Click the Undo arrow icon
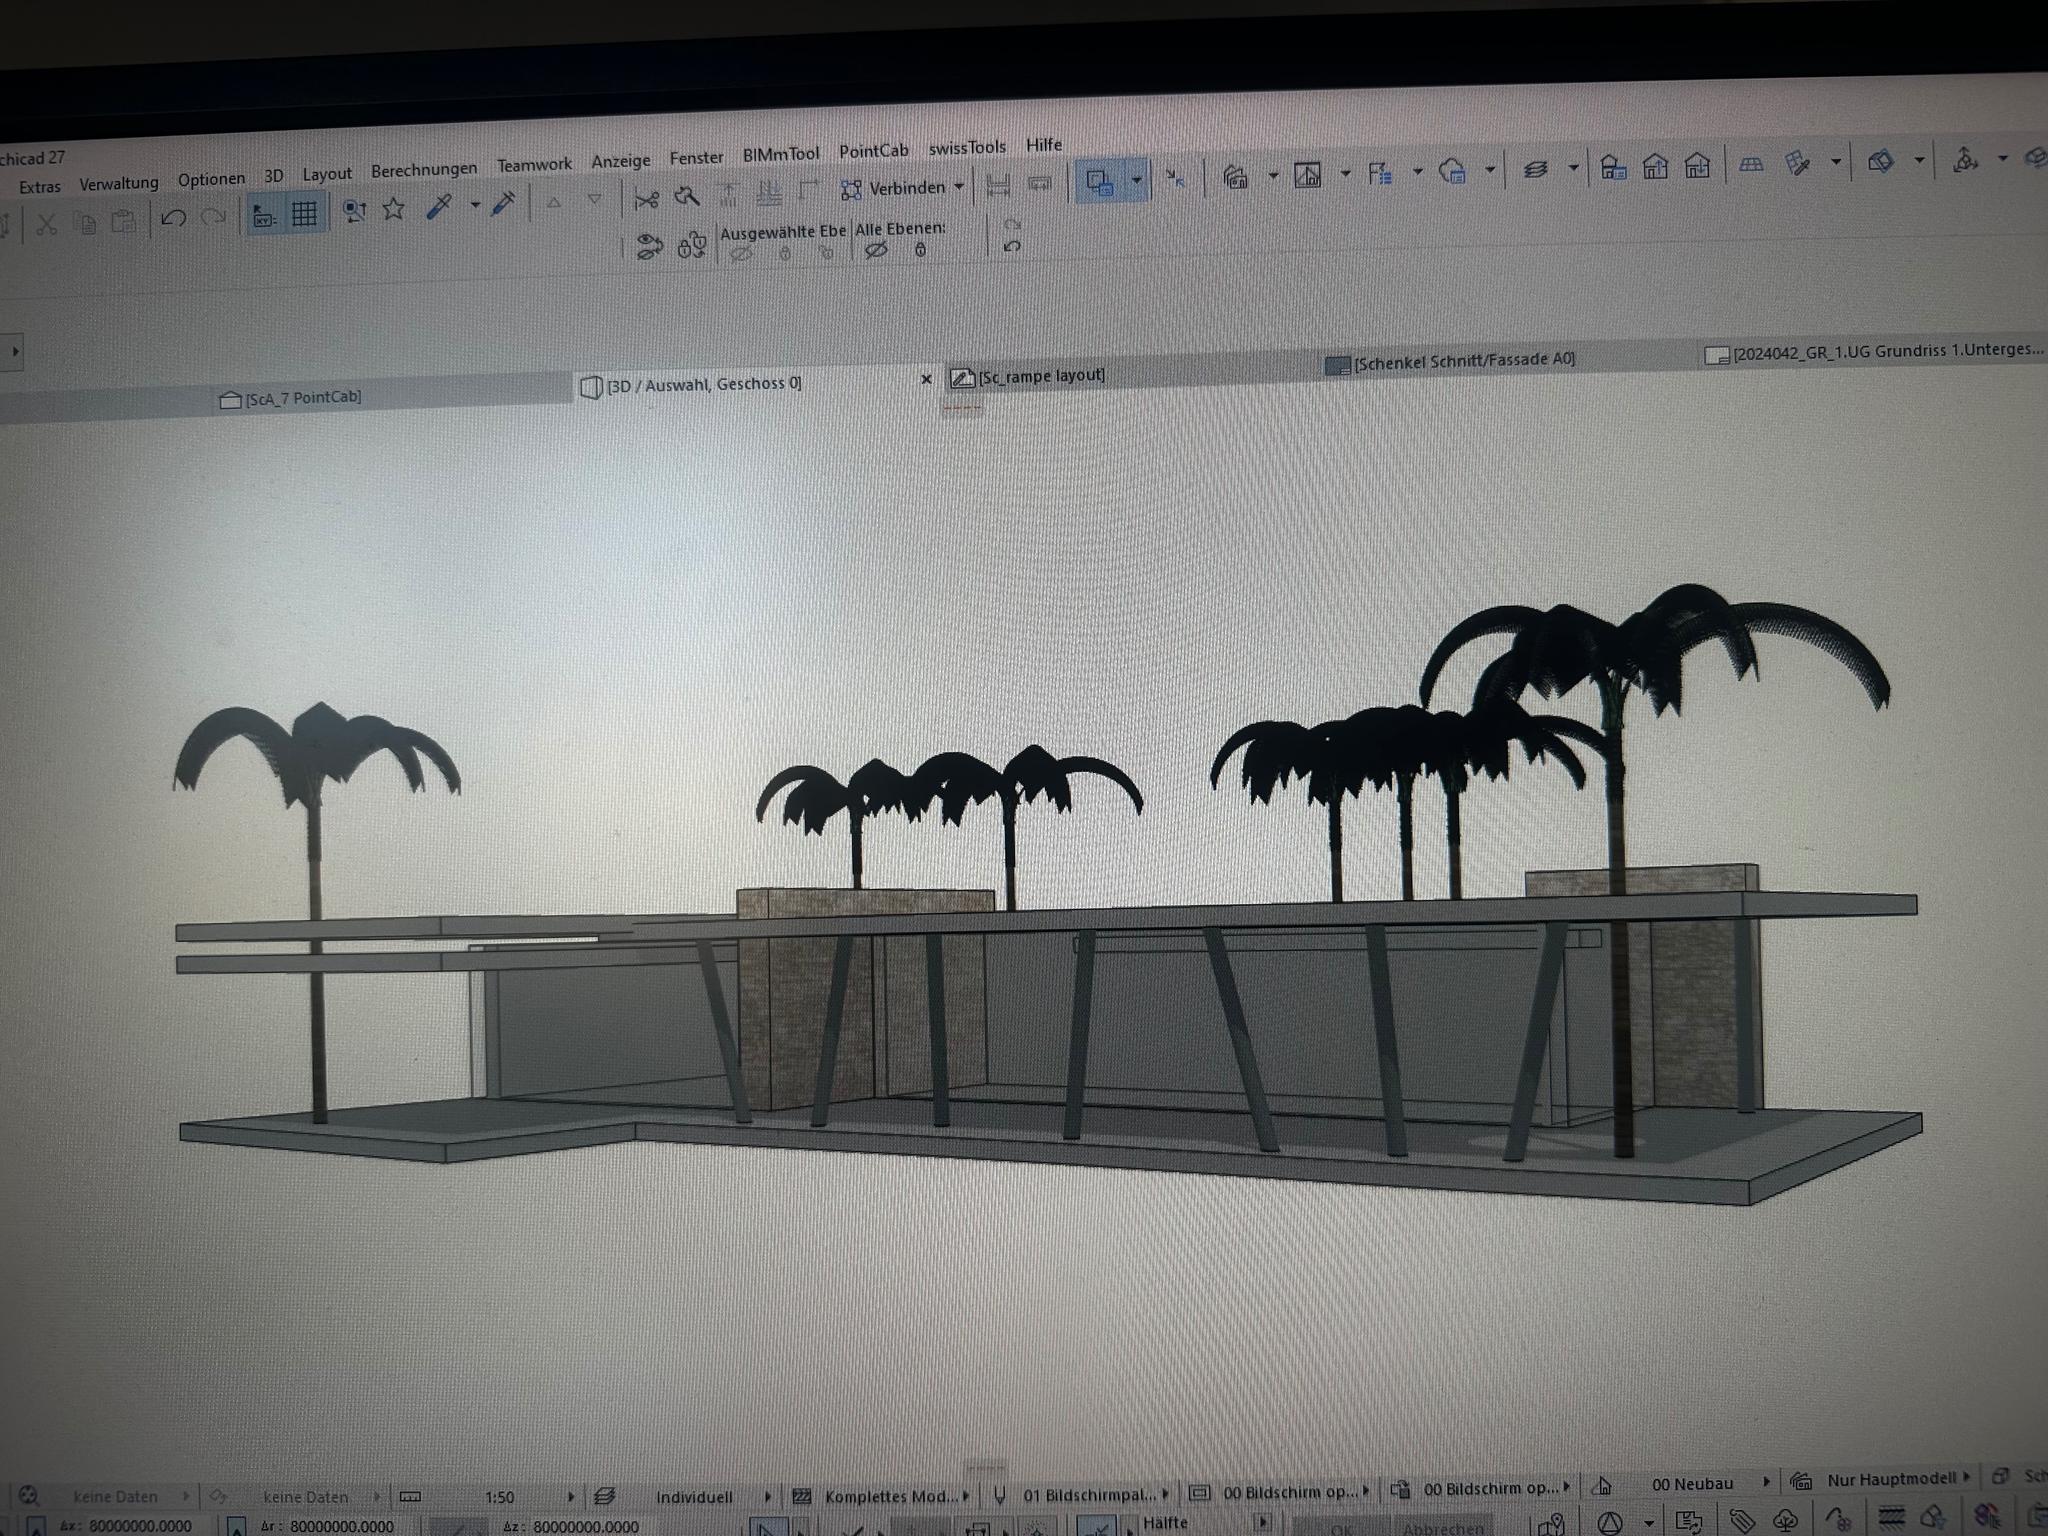The image size is (2048, 1536). [x=174, y=217]
